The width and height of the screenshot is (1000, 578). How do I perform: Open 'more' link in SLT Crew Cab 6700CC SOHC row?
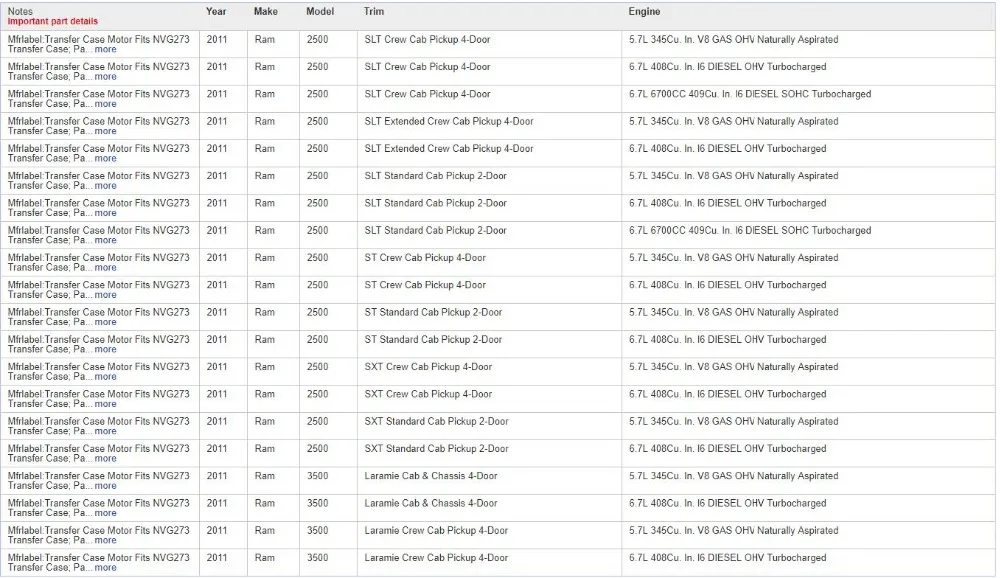click(x=105, y=104)
